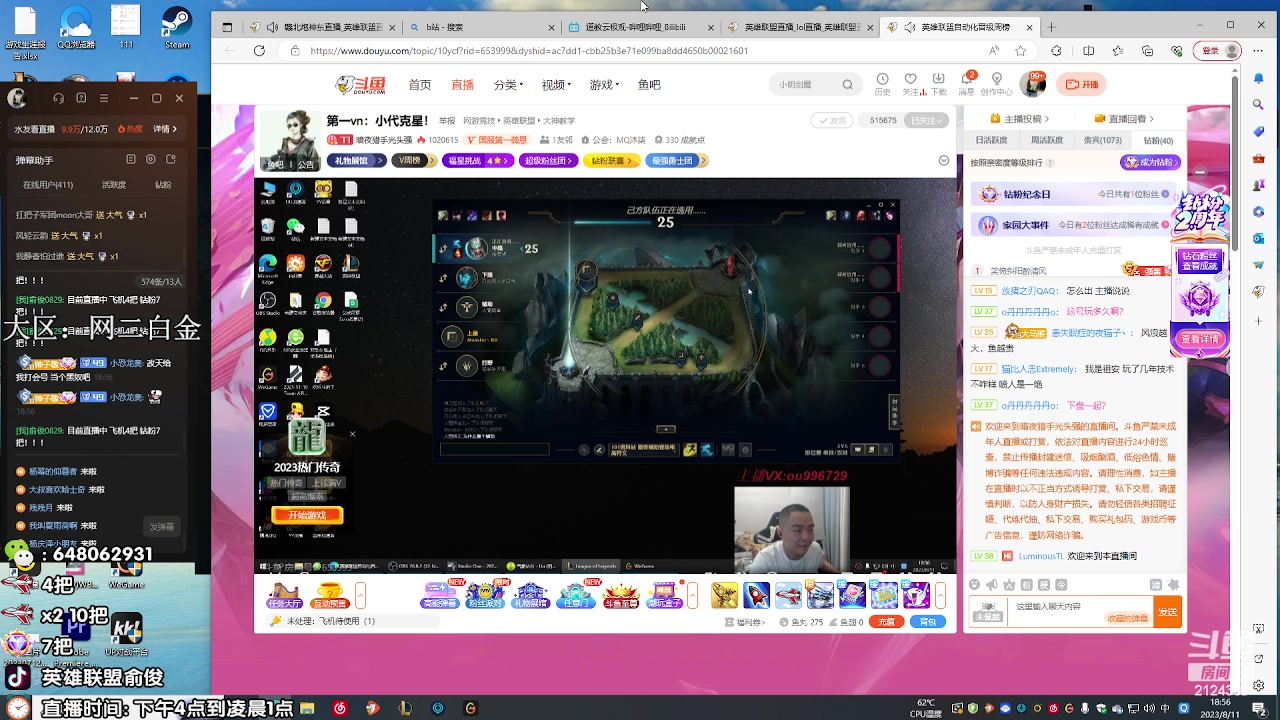Screen dimensions: 1280x720
Task: Click the 成为钻粉 button
Action: tap(1150, 162)
